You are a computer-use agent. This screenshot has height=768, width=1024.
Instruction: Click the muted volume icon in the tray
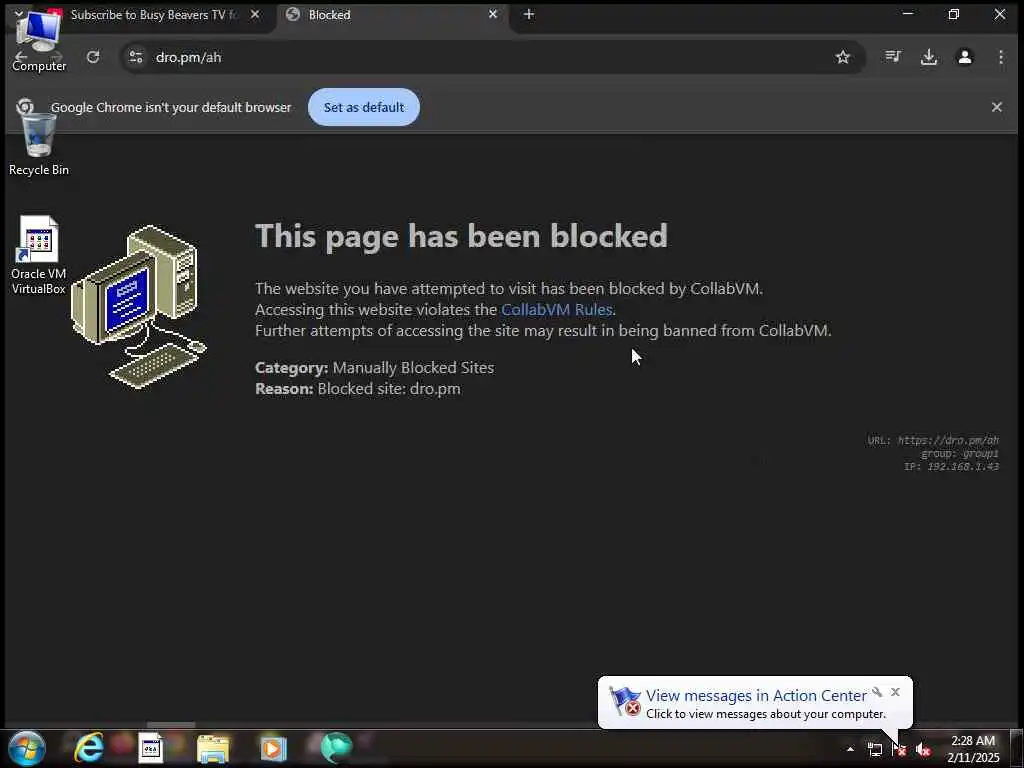coord(923,750)
